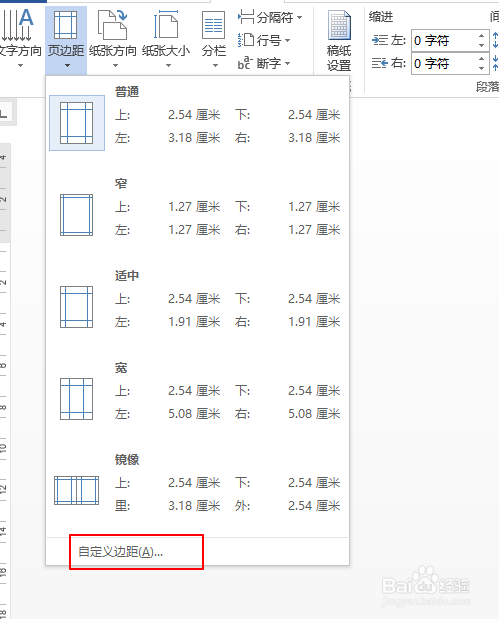Click the 缩进 indent group label
This screenshot has height=619, width=499.
point(381,17)
